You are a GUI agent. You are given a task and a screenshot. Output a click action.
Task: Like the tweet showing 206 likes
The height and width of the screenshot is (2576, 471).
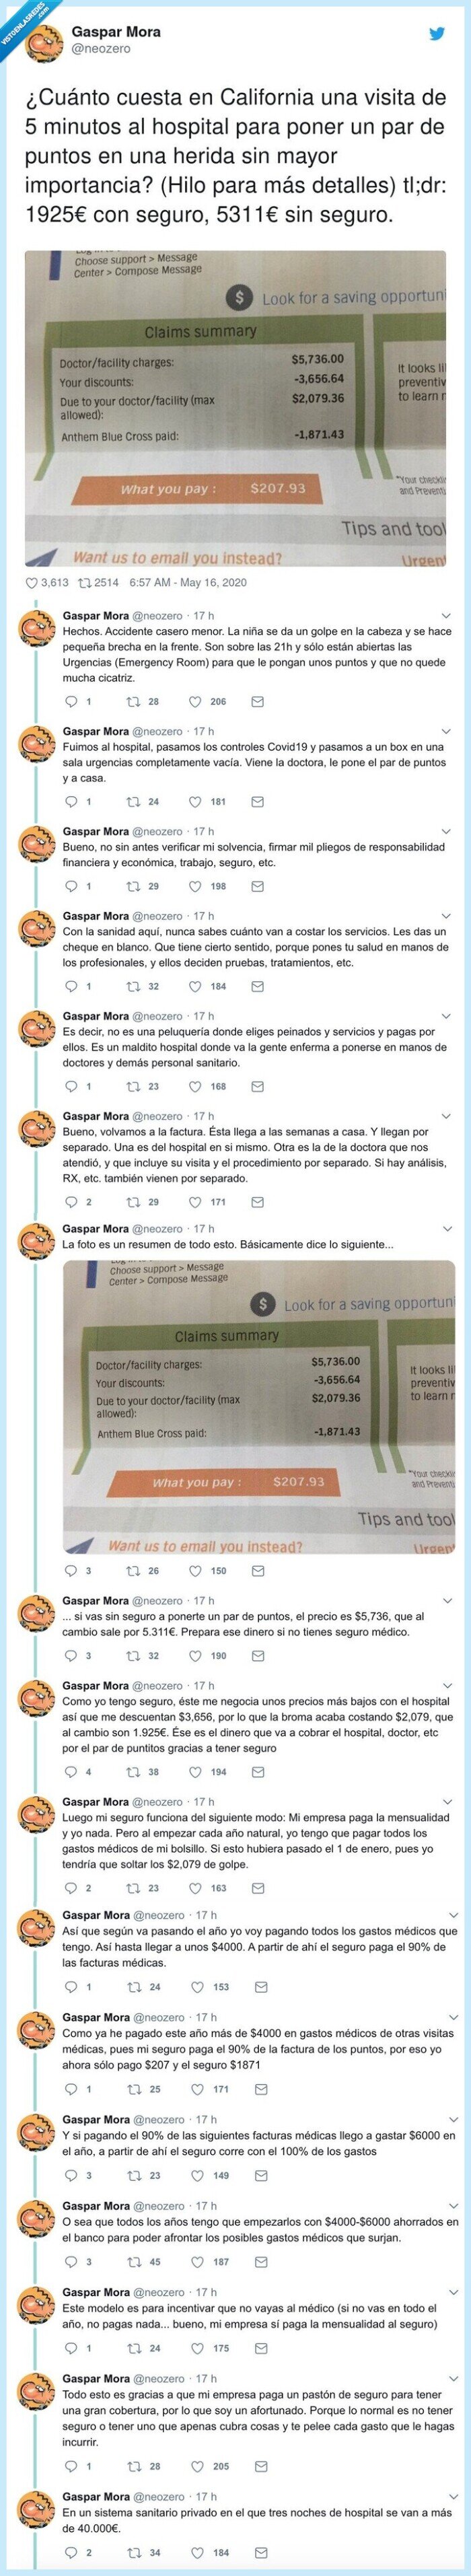(x=196, y=702)
